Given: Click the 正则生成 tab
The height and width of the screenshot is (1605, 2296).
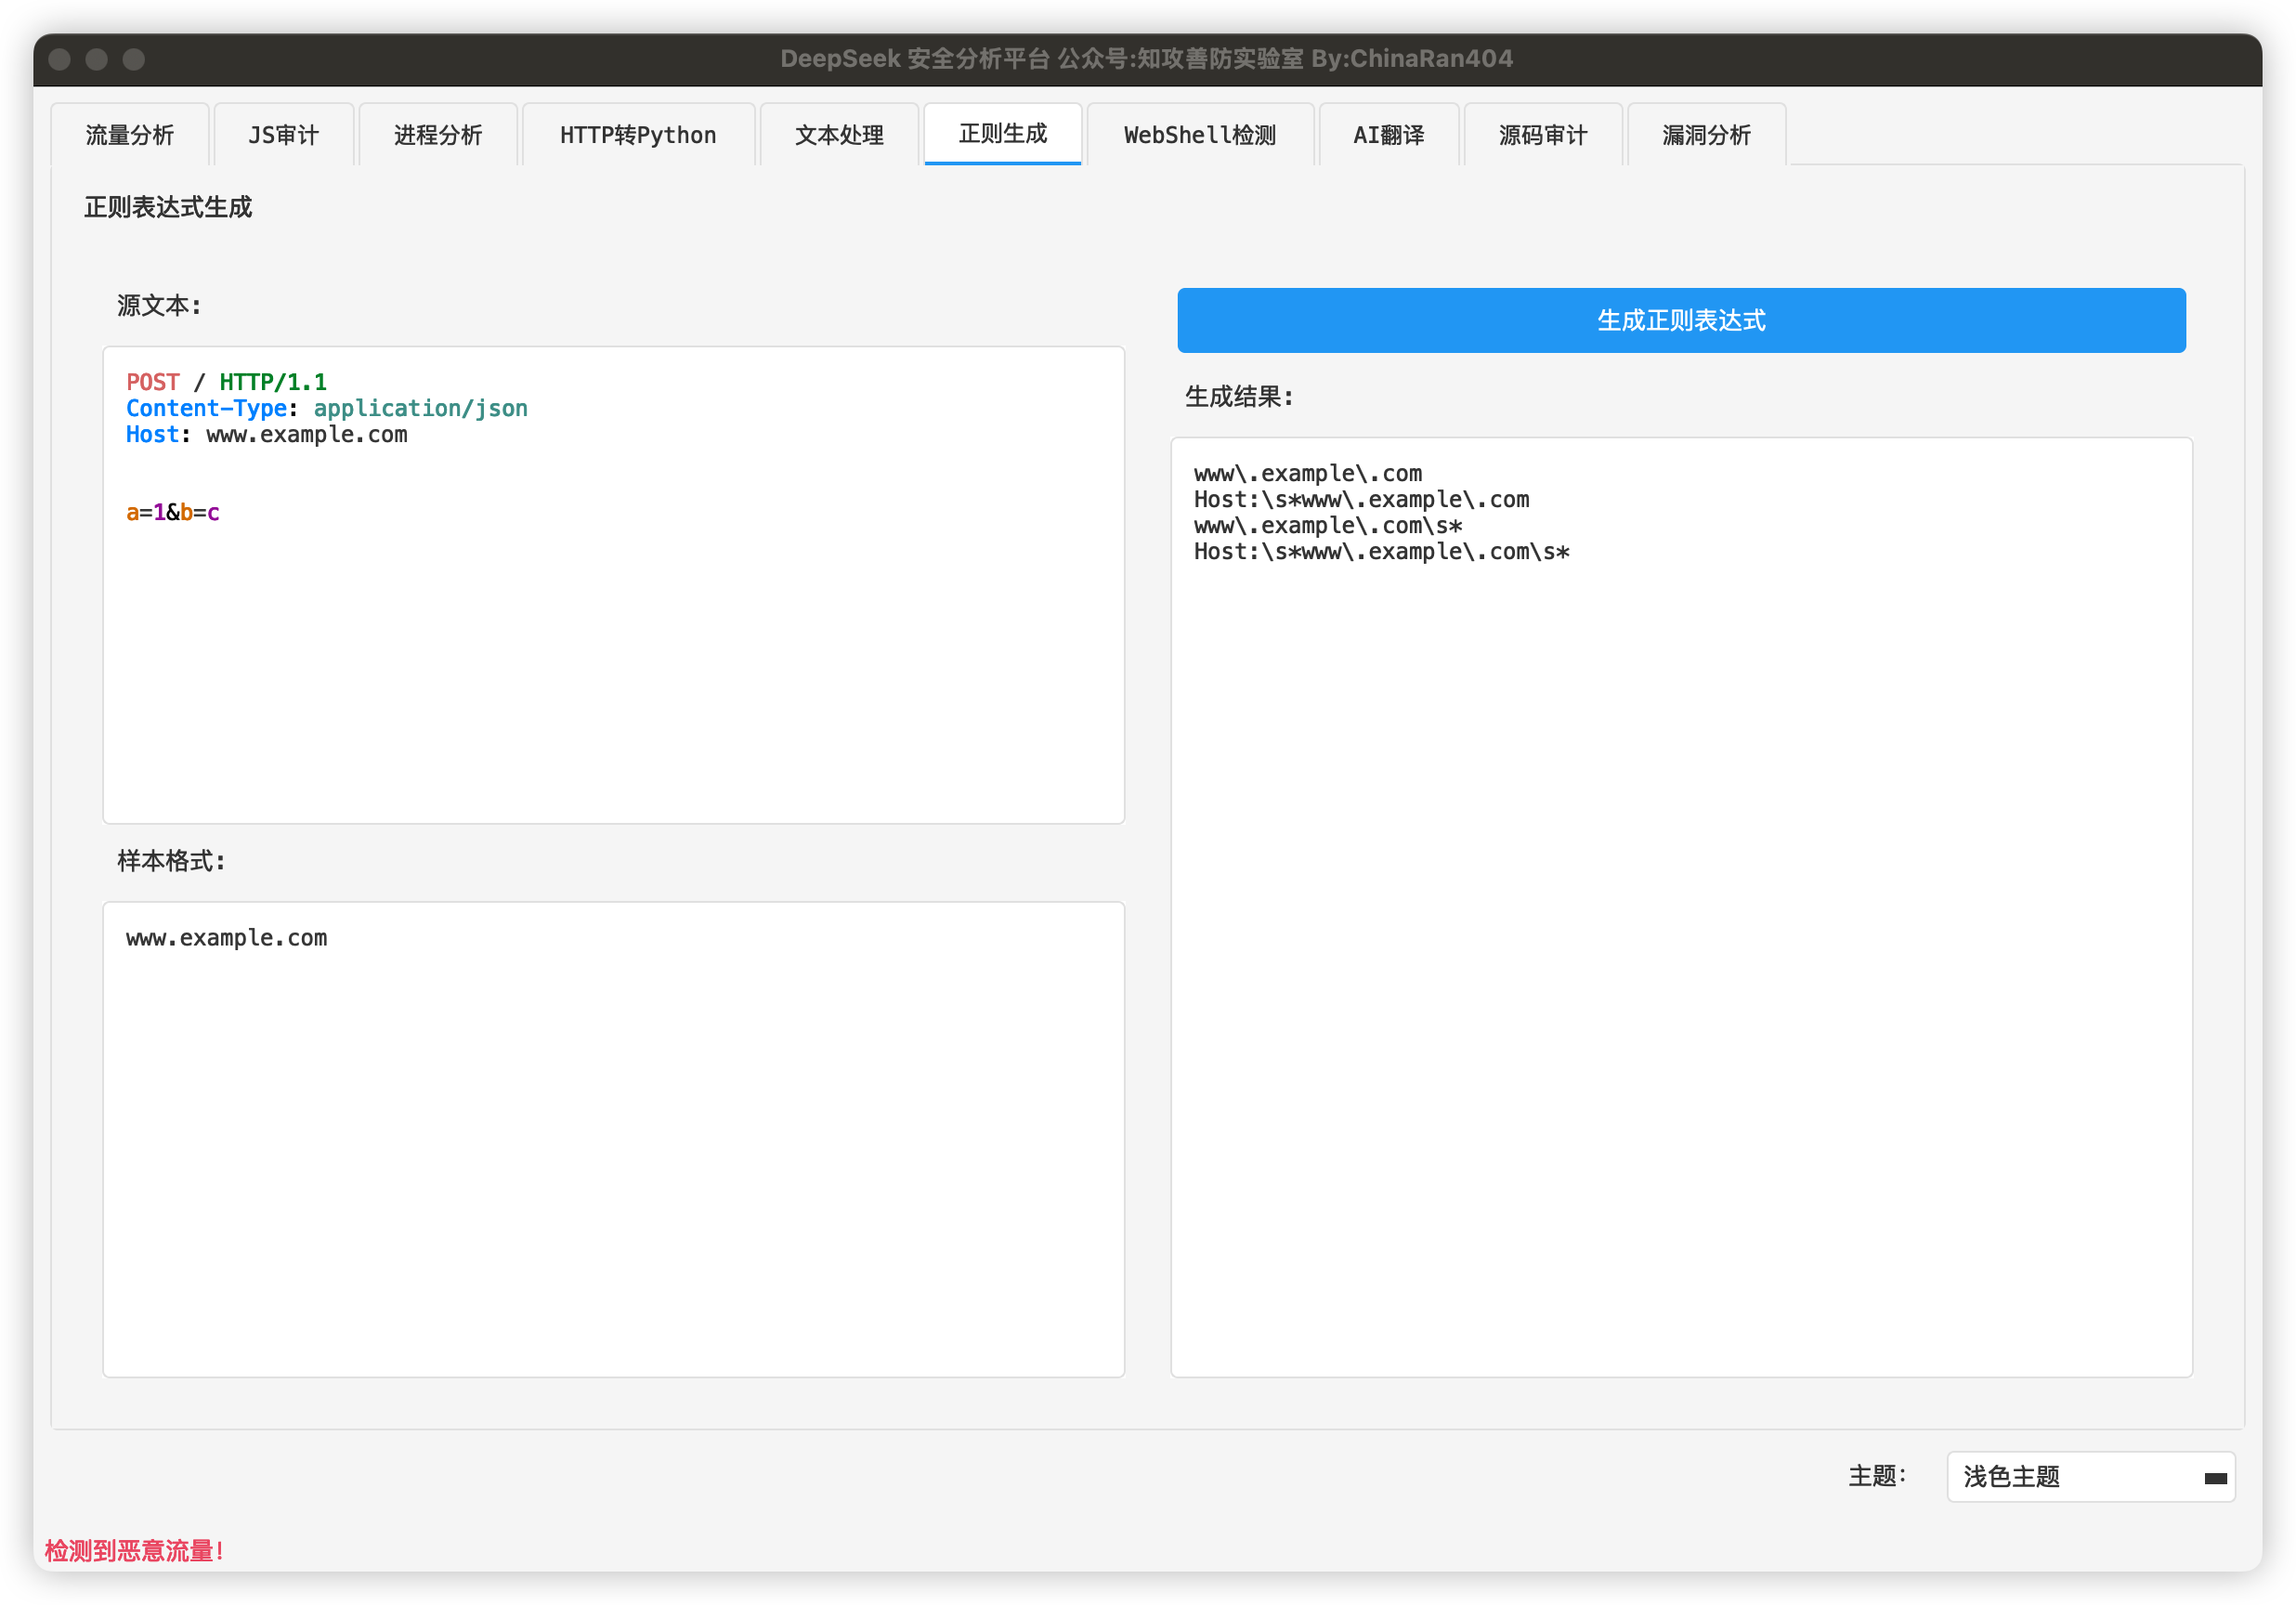Looking at the screenshot, I should tap(1002, 134).
